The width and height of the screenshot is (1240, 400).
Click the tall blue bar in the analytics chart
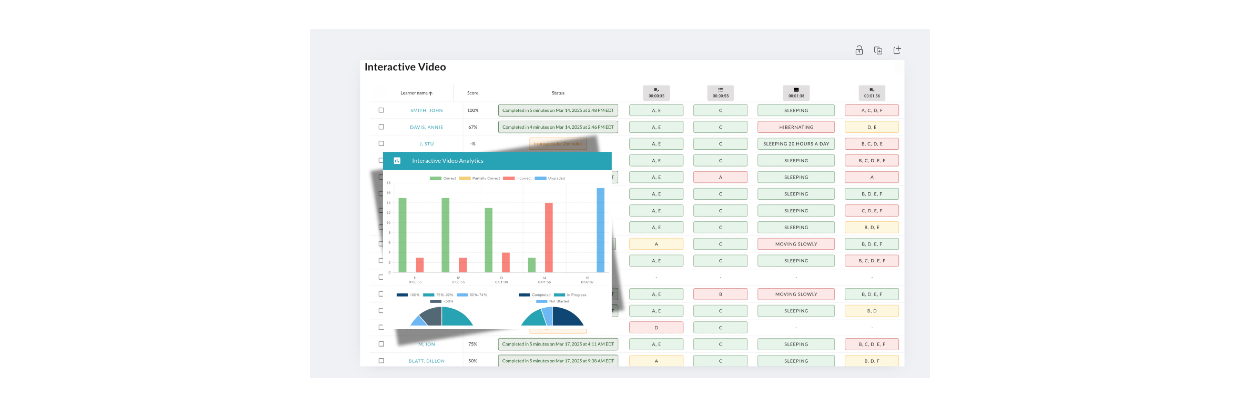tap(600, 230)
